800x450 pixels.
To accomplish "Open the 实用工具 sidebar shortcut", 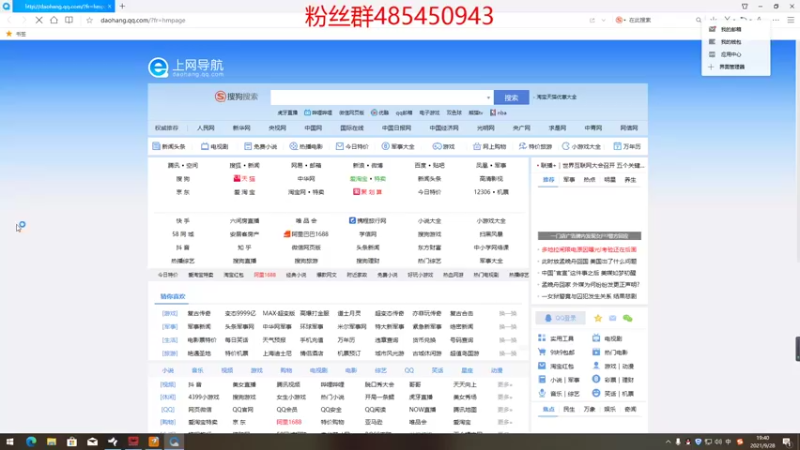I will 556,338.
